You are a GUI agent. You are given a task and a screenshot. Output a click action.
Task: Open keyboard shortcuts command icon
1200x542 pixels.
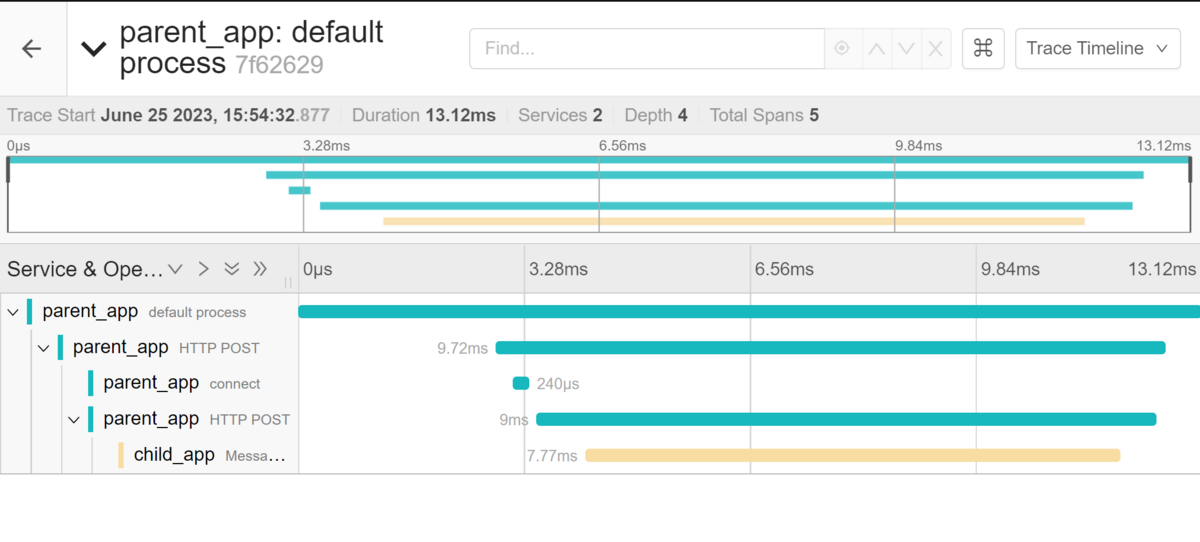[983, 48]
